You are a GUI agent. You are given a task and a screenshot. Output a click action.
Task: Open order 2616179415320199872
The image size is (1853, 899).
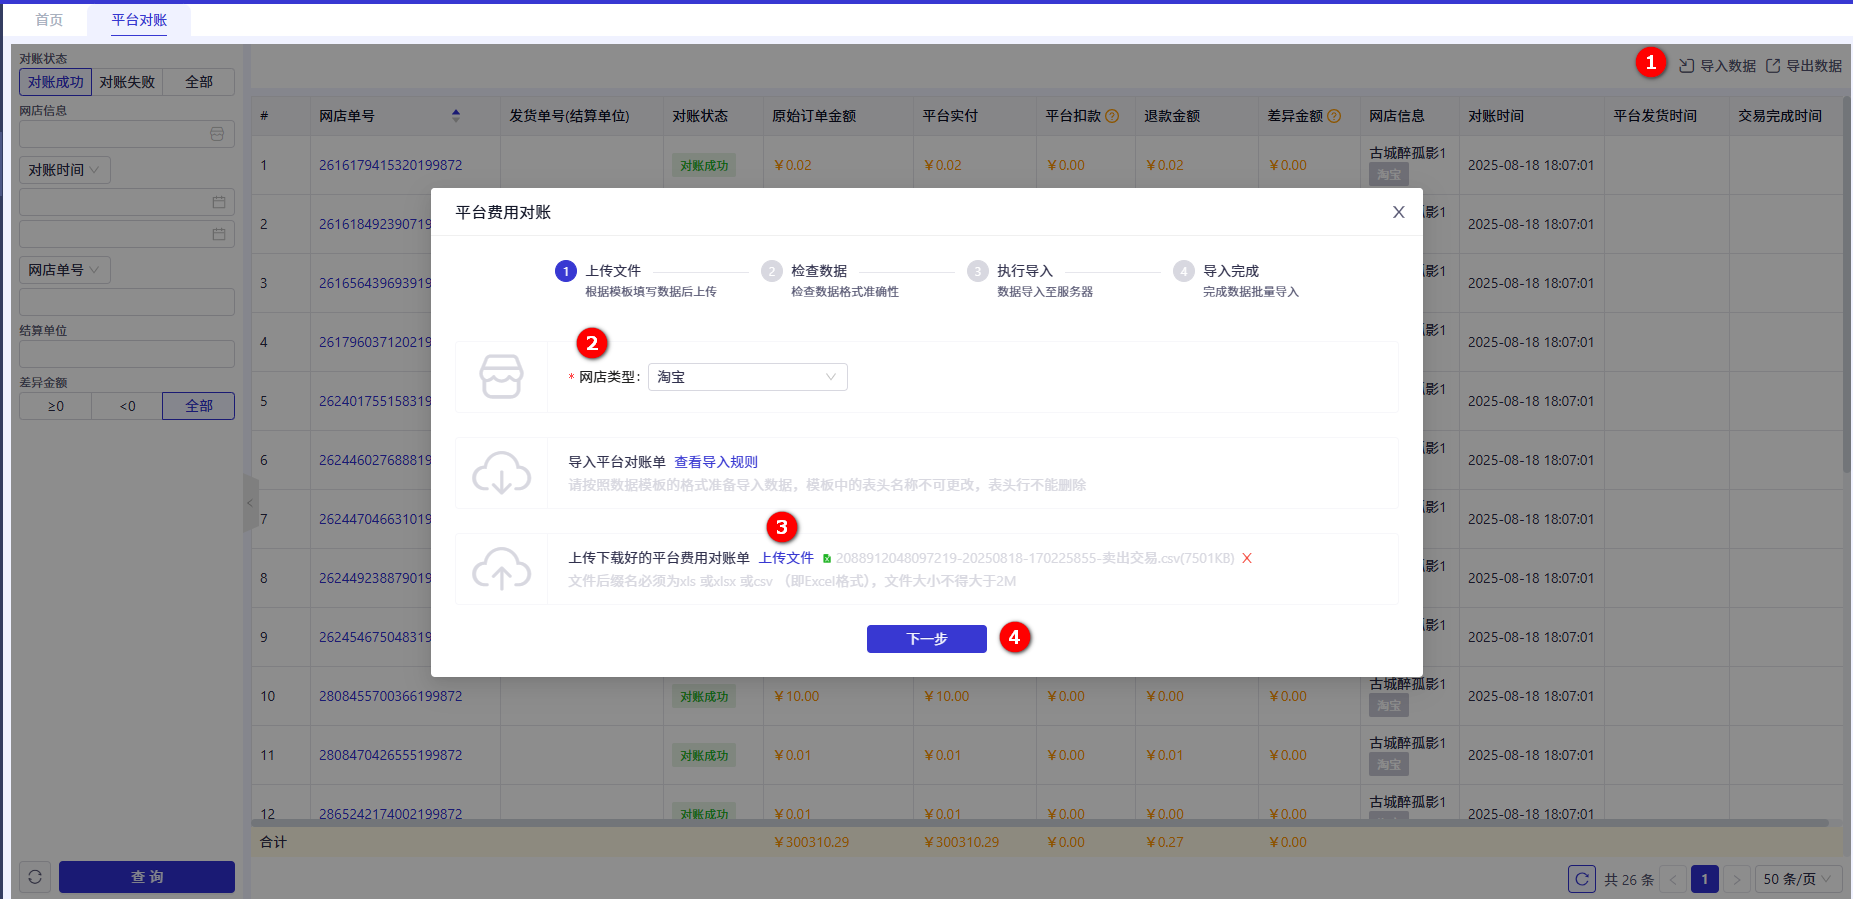(390, 165)
